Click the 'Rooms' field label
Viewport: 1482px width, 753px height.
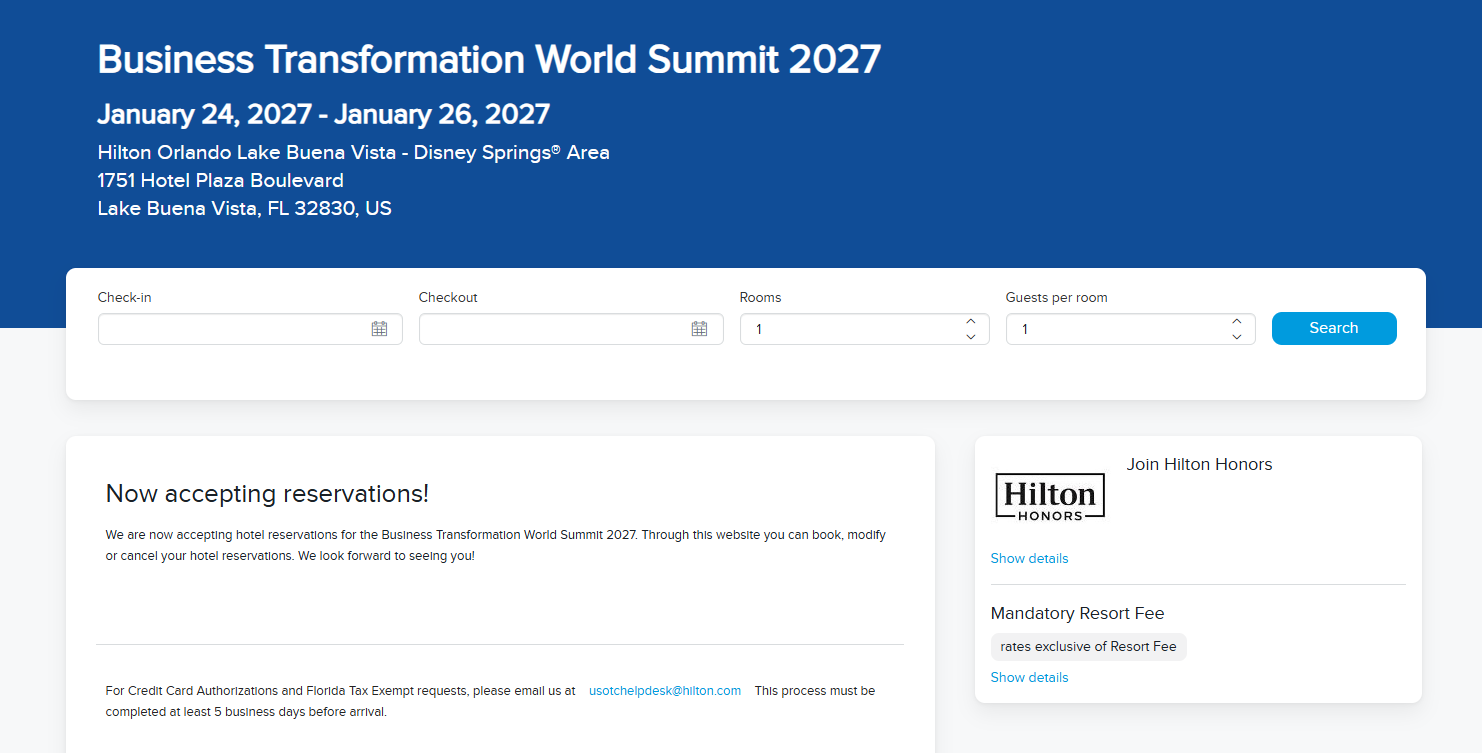[761, 298]
